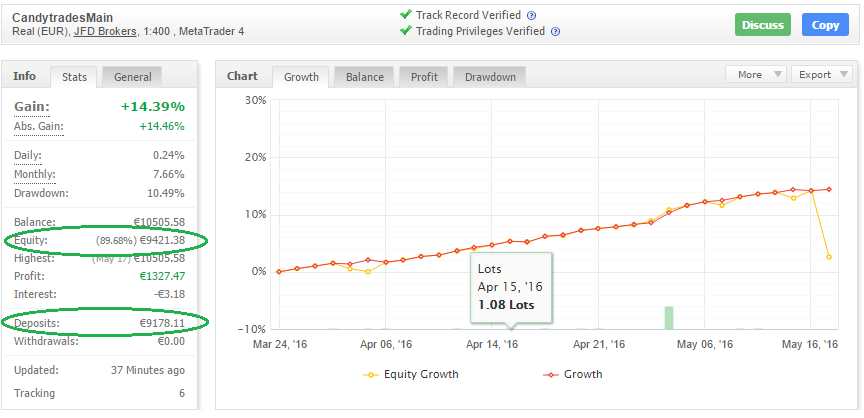The width and height of the screenshot is (864, 418).
Task: Click help icon beside Track Record Verified
Action: tap(531, 16)
